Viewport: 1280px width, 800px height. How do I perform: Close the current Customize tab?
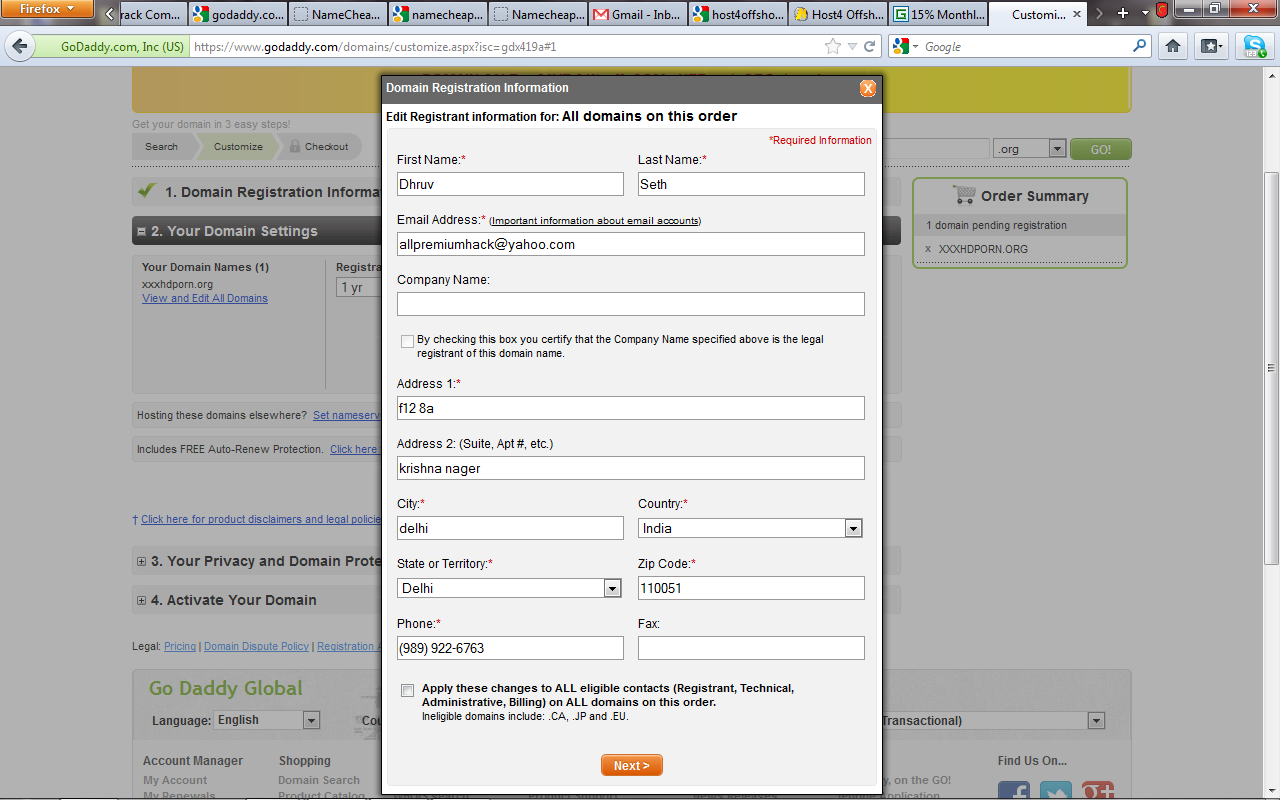click(x=1077, y=15)
